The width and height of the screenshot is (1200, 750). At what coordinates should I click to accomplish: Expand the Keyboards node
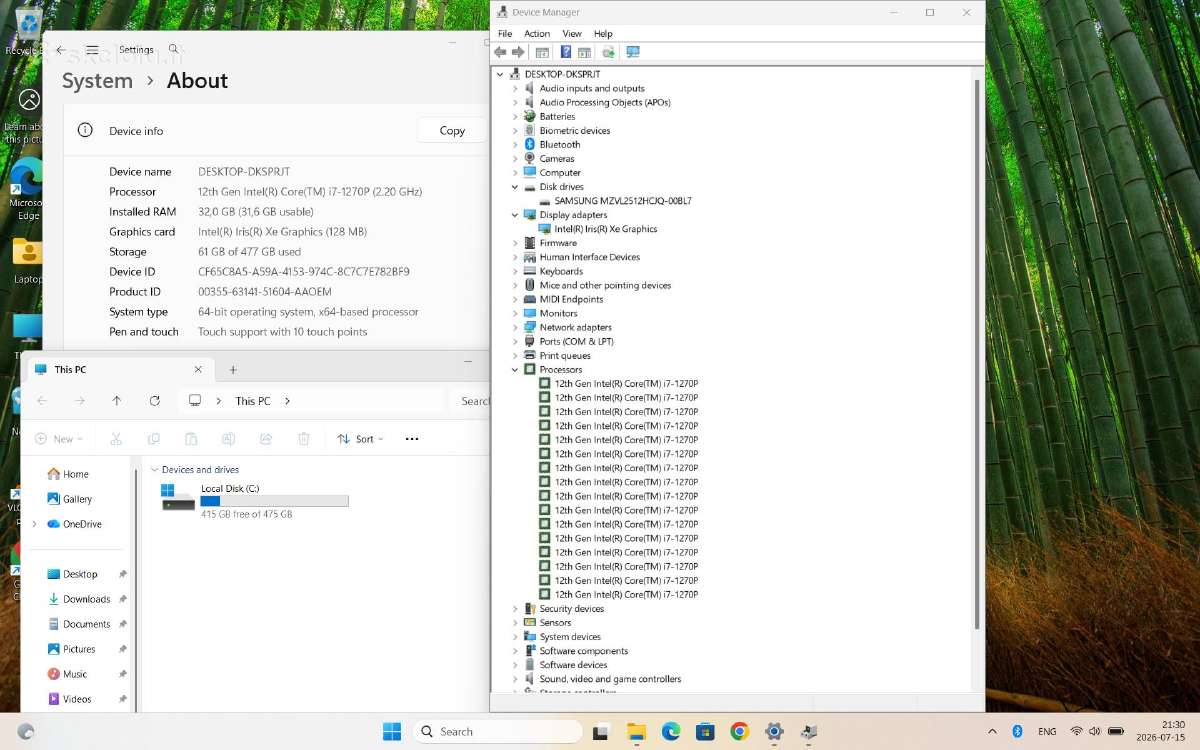pos(516,271)
